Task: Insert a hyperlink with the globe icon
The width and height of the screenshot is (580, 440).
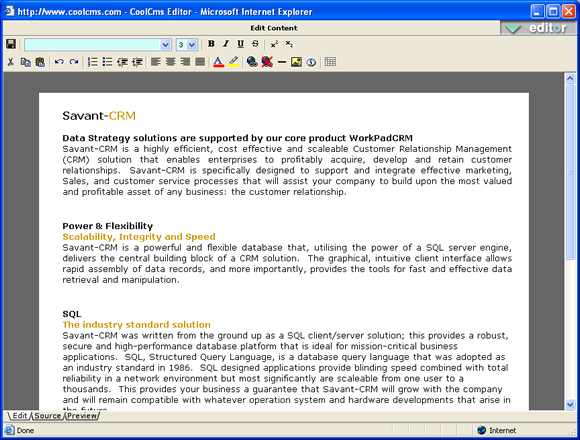Action: 252,62
